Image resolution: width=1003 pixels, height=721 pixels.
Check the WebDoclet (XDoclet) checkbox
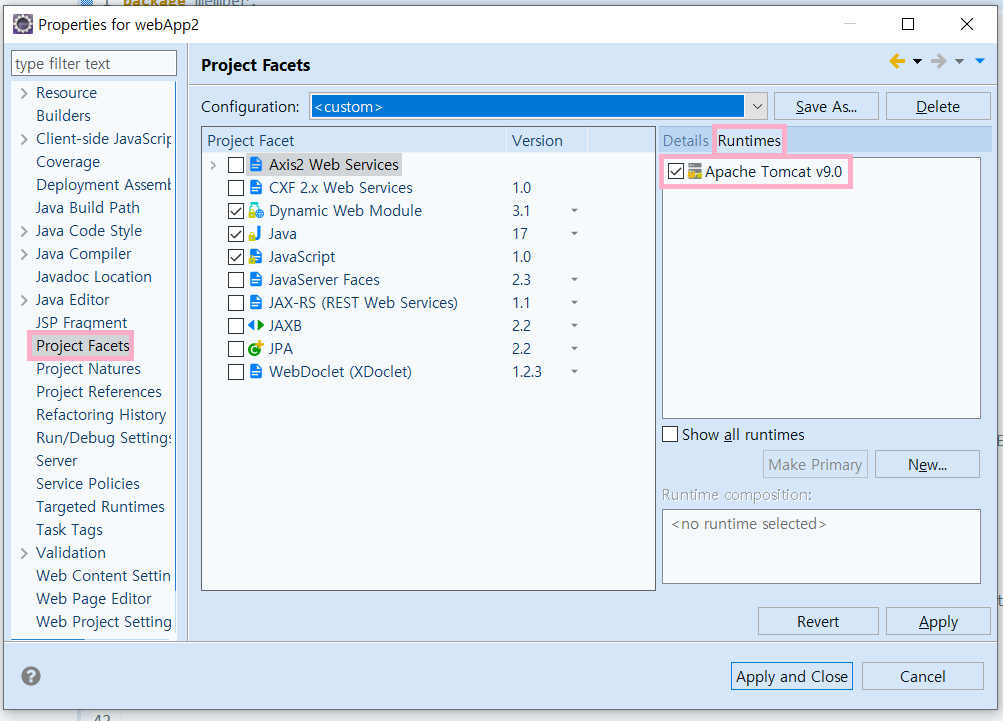236,372
